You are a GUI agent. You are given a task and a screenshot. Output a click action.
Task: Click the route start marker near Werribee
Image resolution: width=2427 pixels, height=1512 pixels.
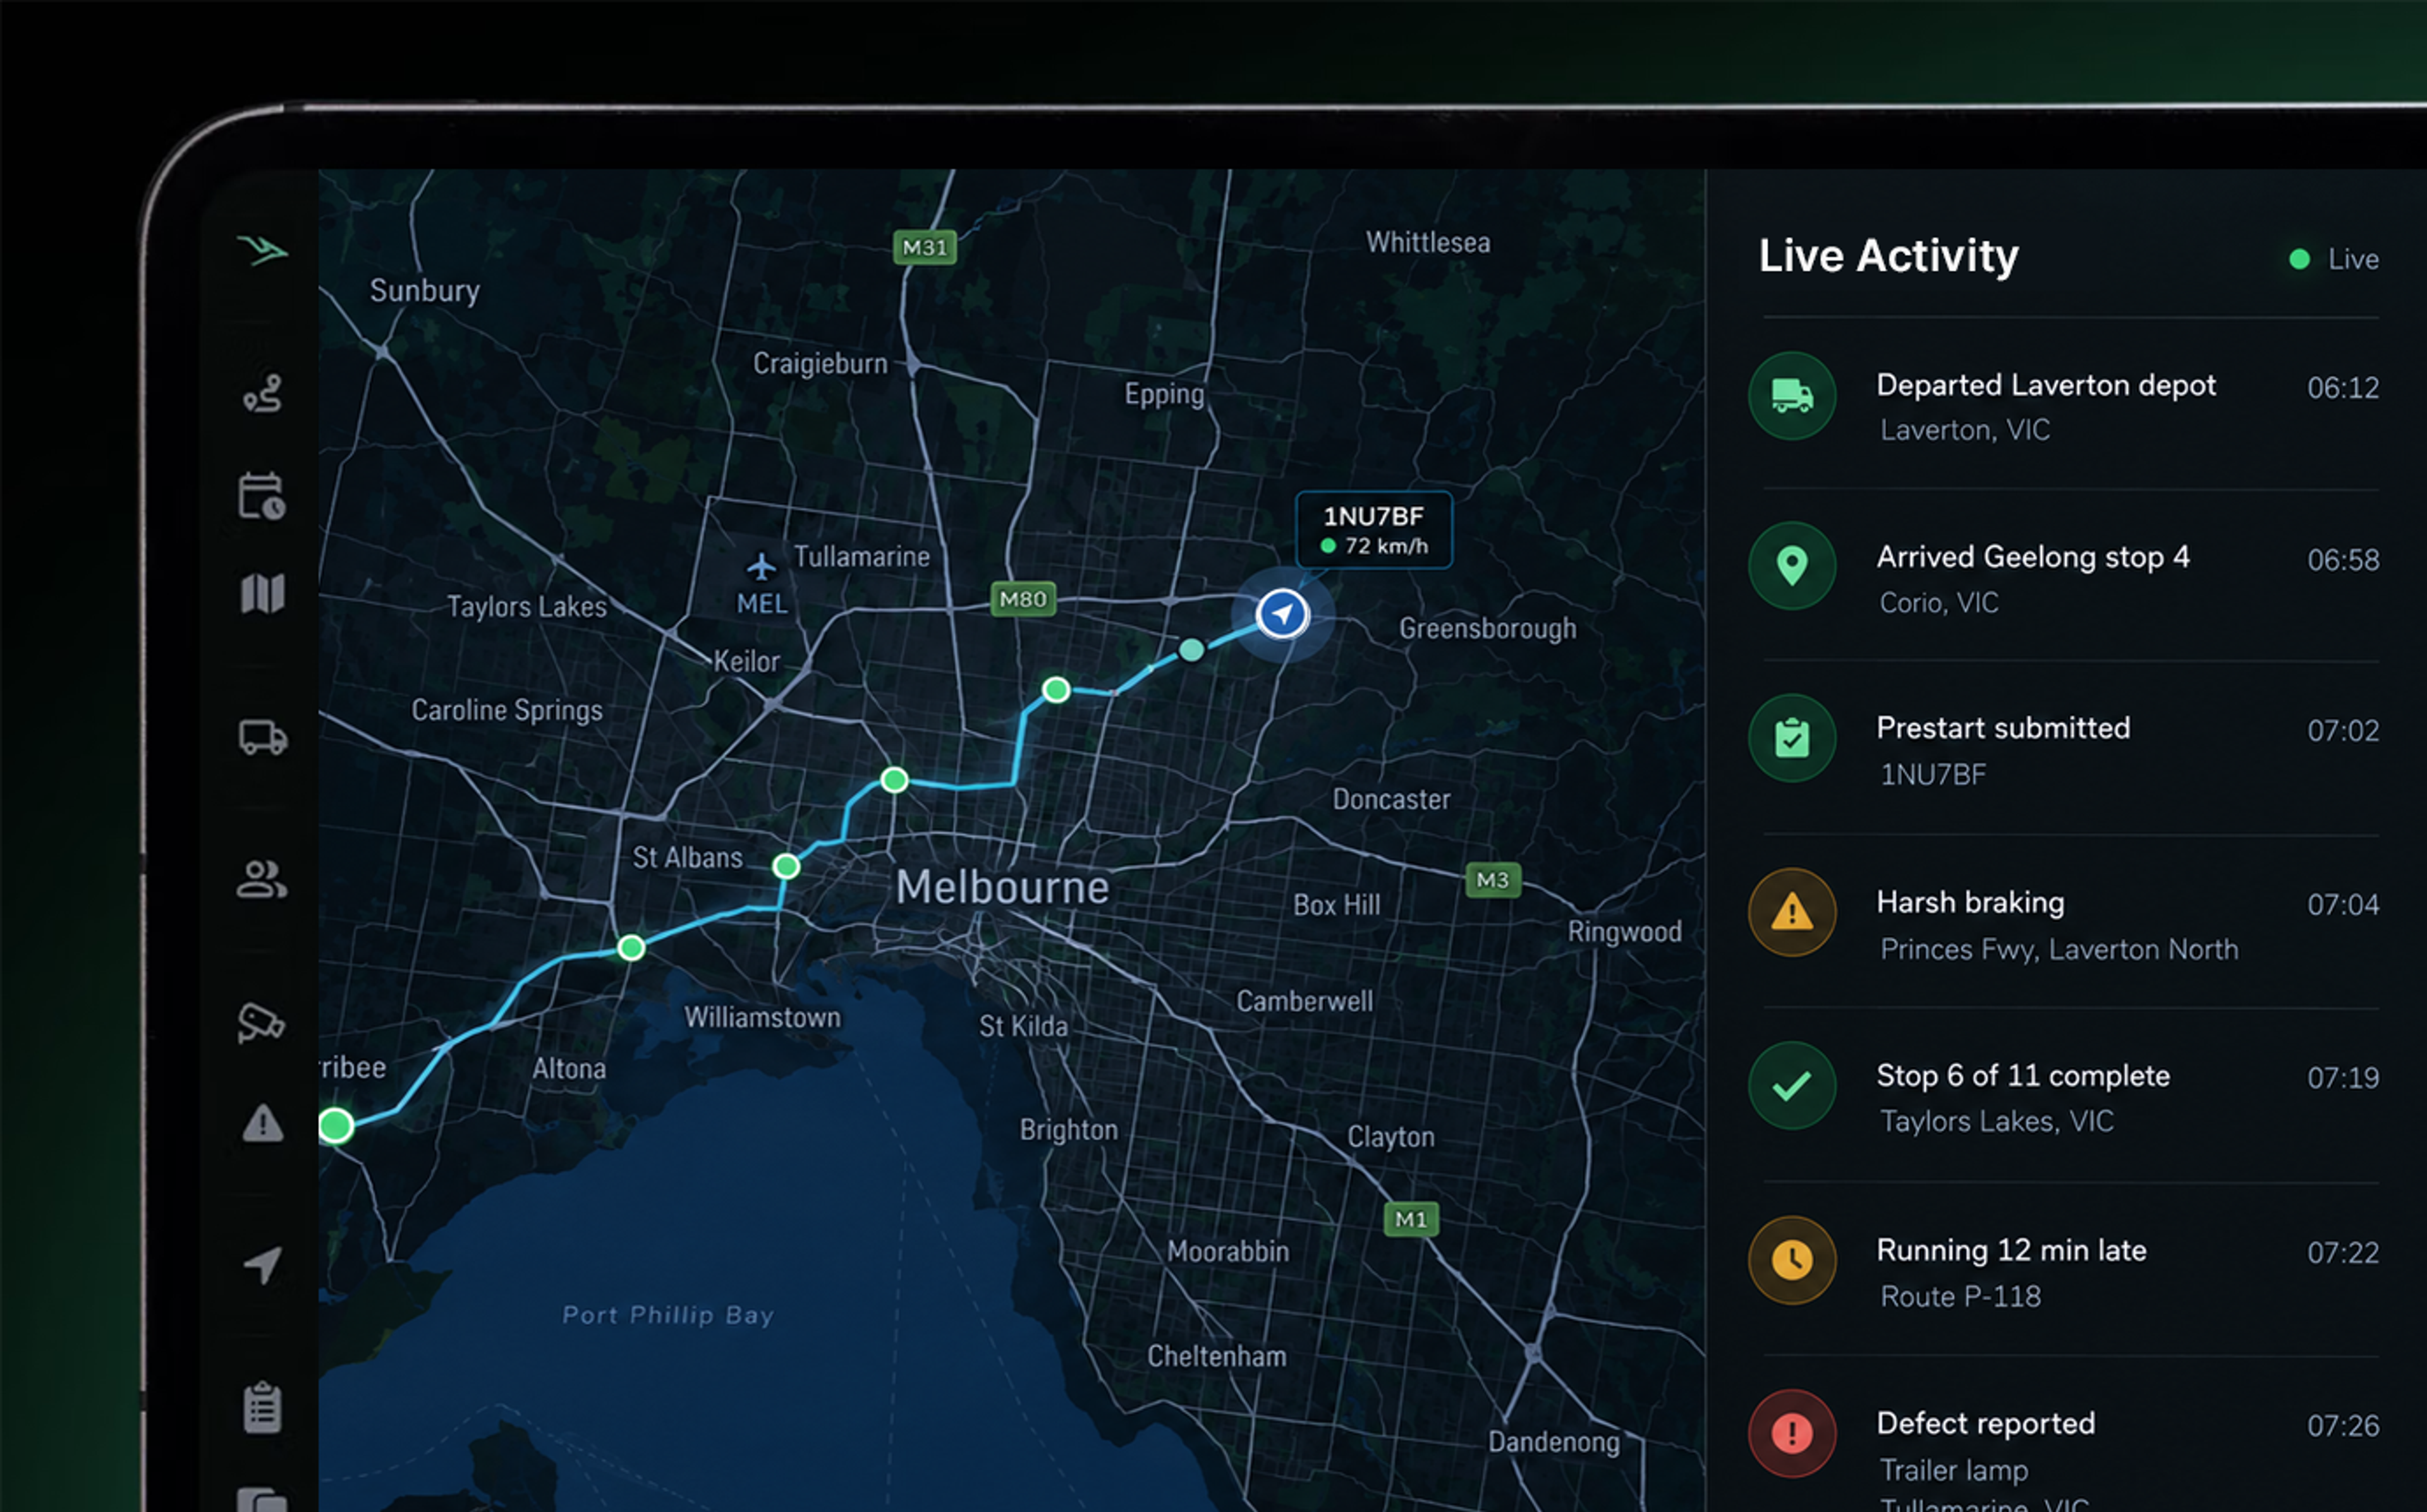(336, 1125)
